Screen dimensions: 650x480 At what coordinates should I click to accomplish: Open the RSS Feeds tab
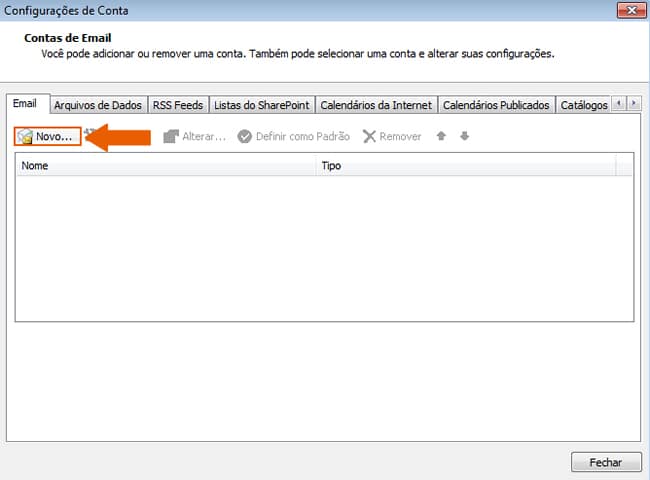click(x=178, y=105)
